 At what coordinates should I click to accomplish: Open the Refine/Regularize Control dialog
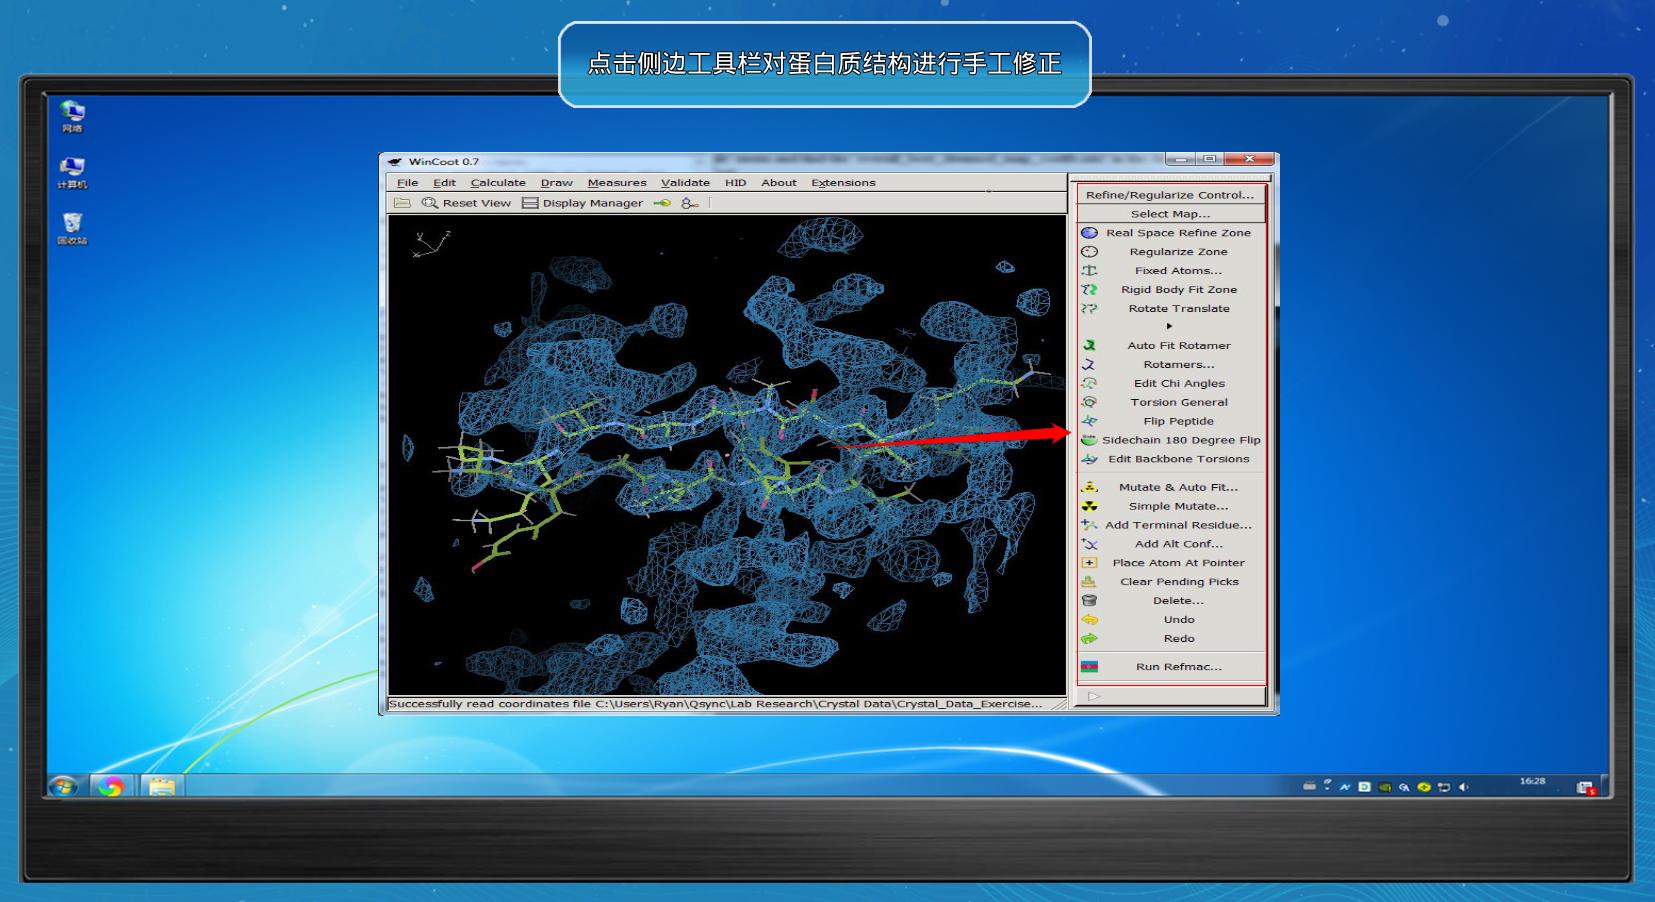(x=1169, y=195)
